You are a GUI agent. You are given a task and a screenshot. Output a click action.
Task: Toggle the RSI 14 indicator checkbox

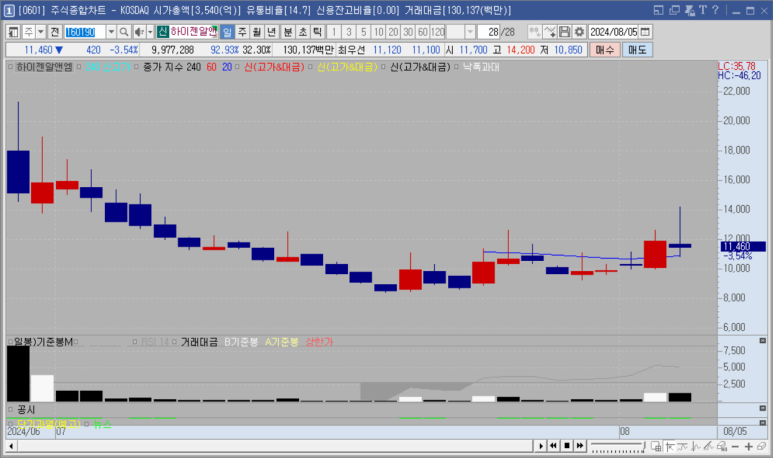coord(135,342)
